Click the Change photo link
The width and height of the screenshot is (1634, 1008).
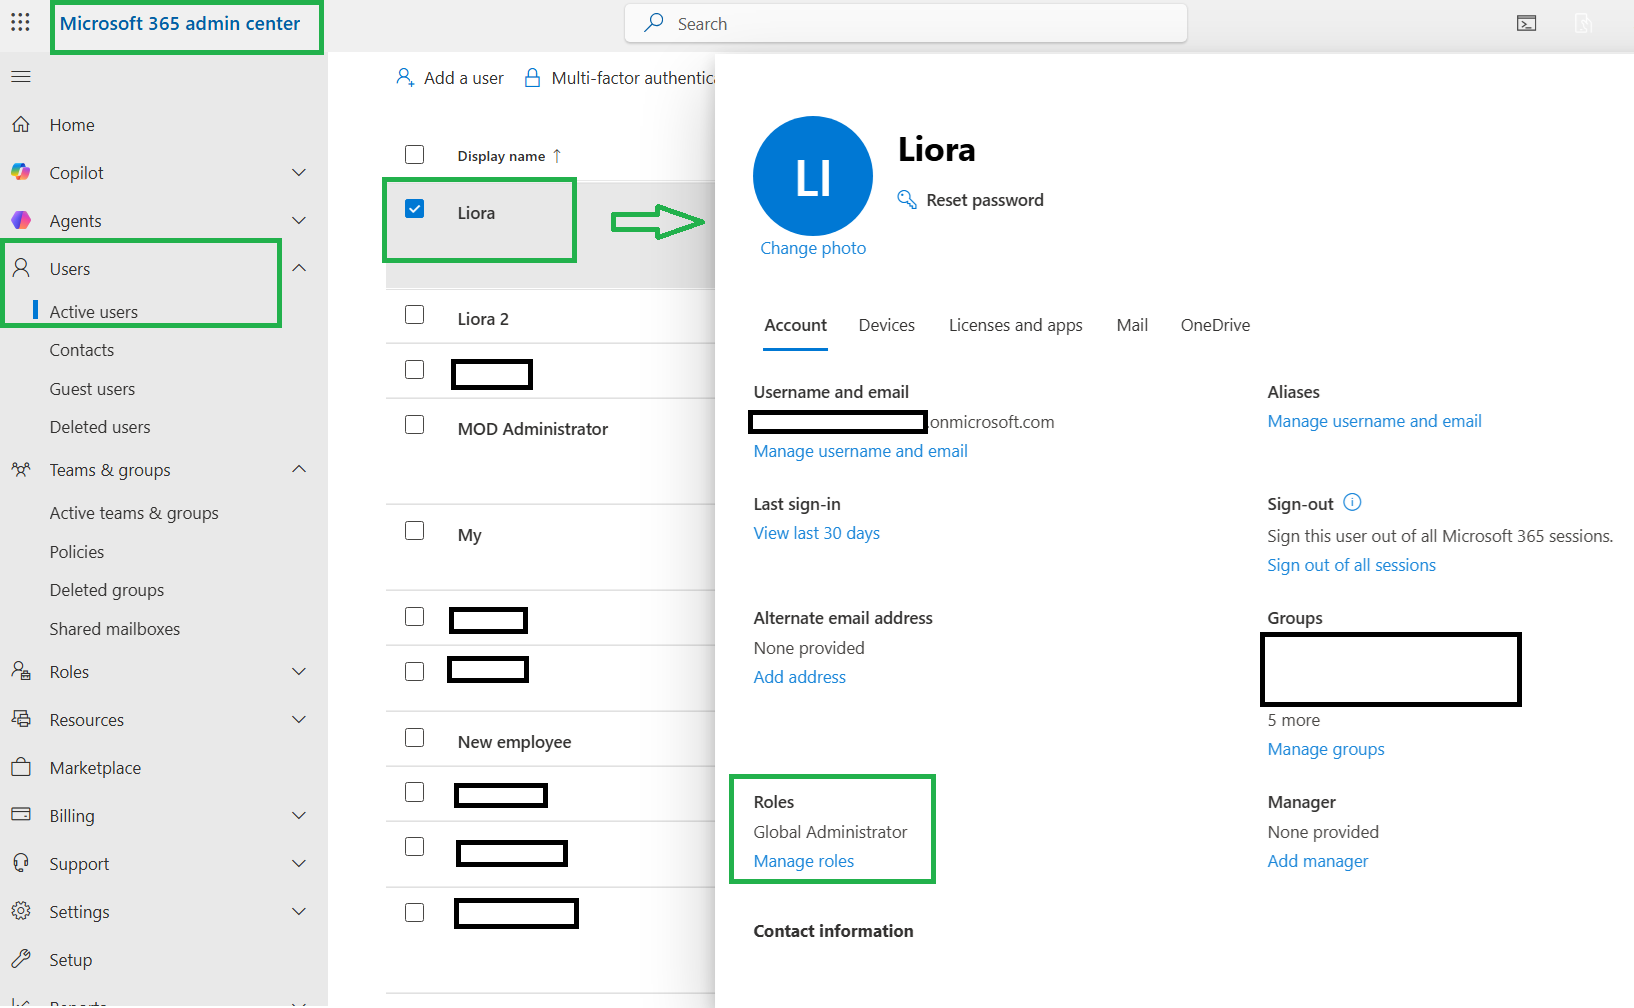813,248
